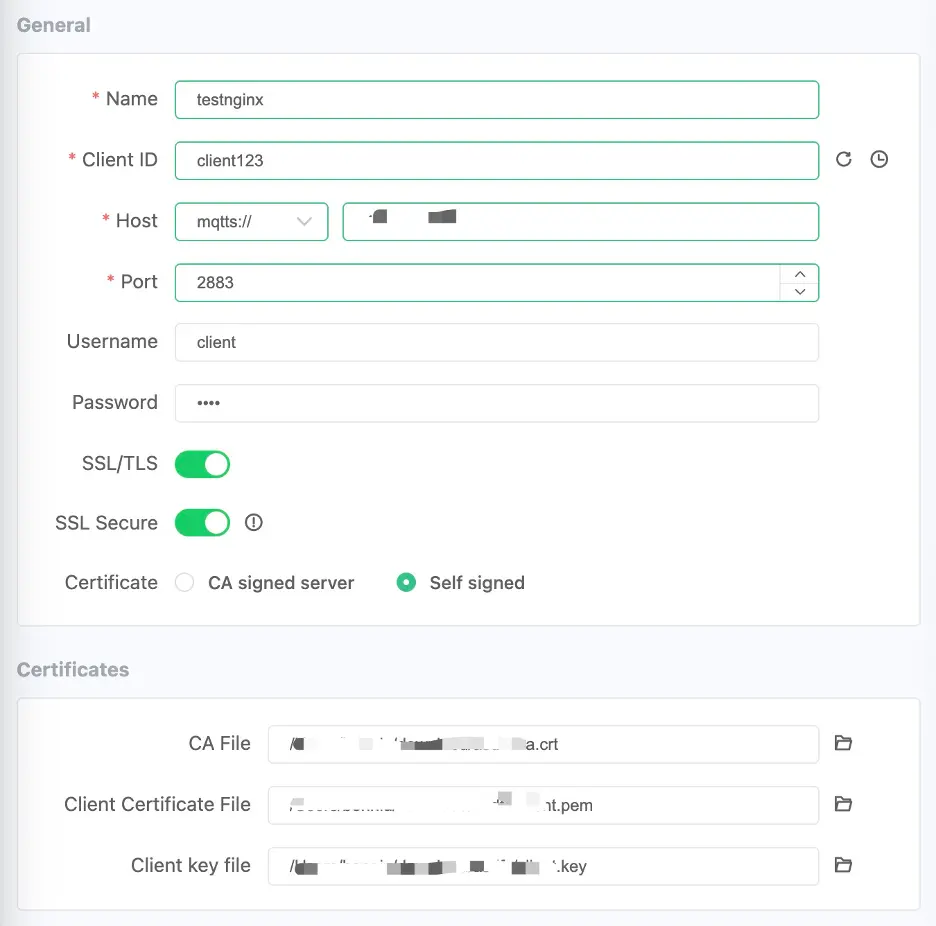
Task: Open the mqtts:// protocol dropdown
Action: tap(251, 222)
